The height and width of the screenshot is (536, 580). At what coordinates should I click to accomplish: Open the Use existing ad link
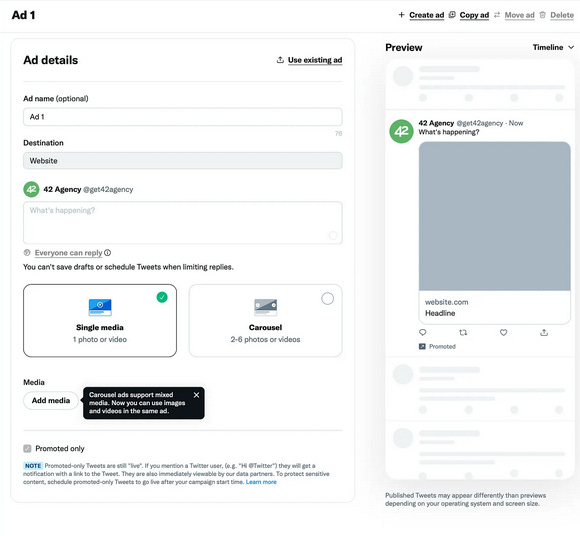(x=315, y=60)
